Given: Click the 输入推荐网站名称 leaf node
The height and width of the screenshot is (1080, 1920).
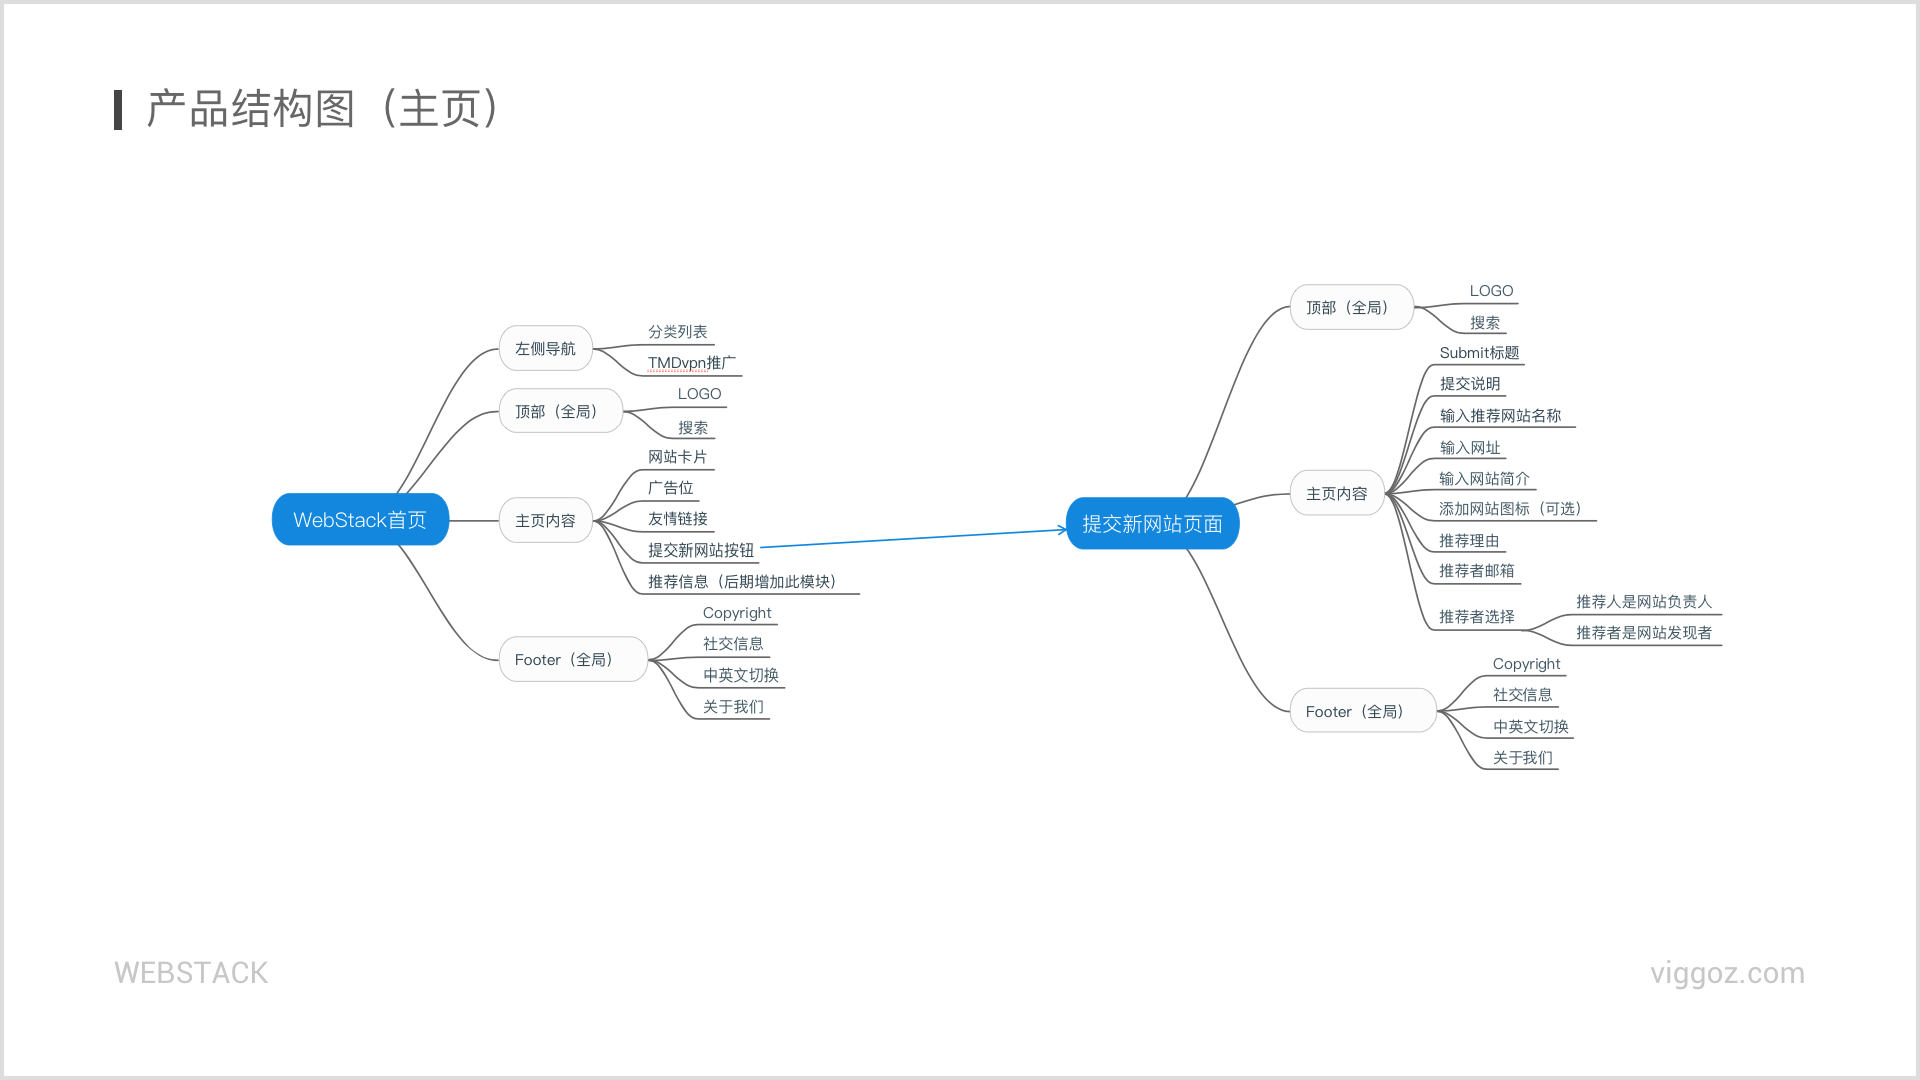Looking at the screenshot, I should [x=1500, y=416].
